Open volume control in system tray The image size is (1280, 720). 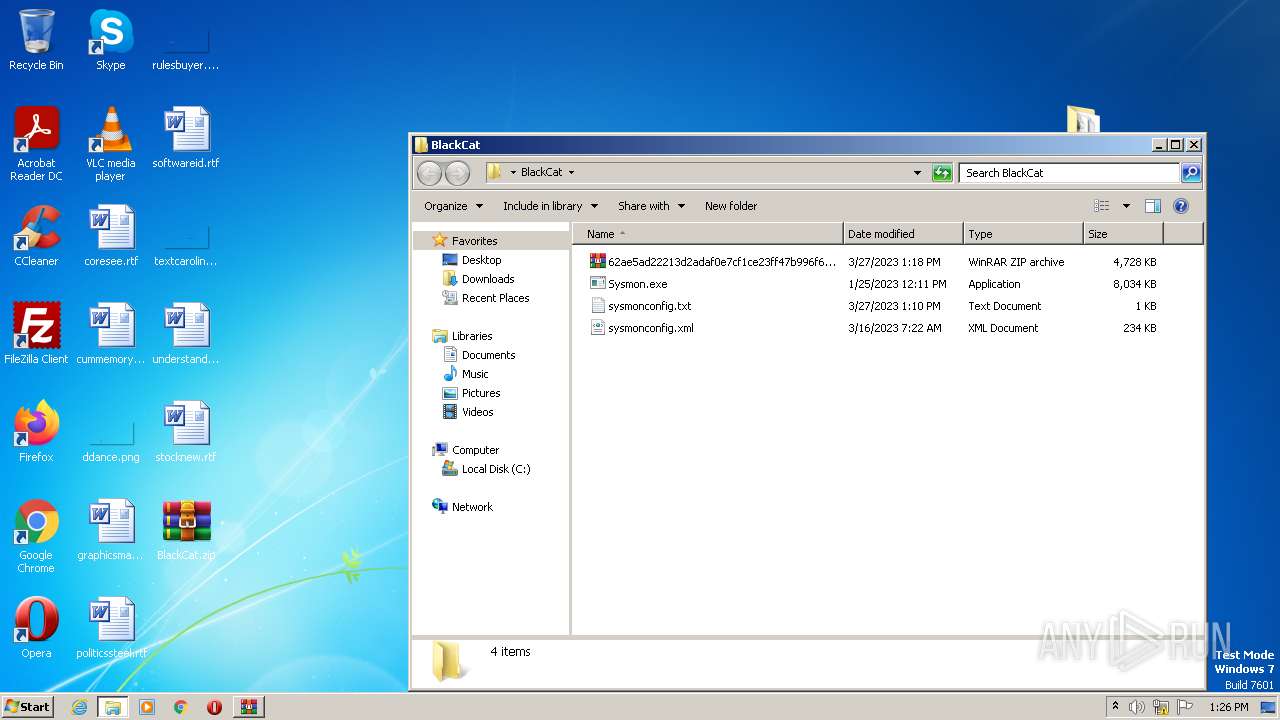pos(1137,707)
